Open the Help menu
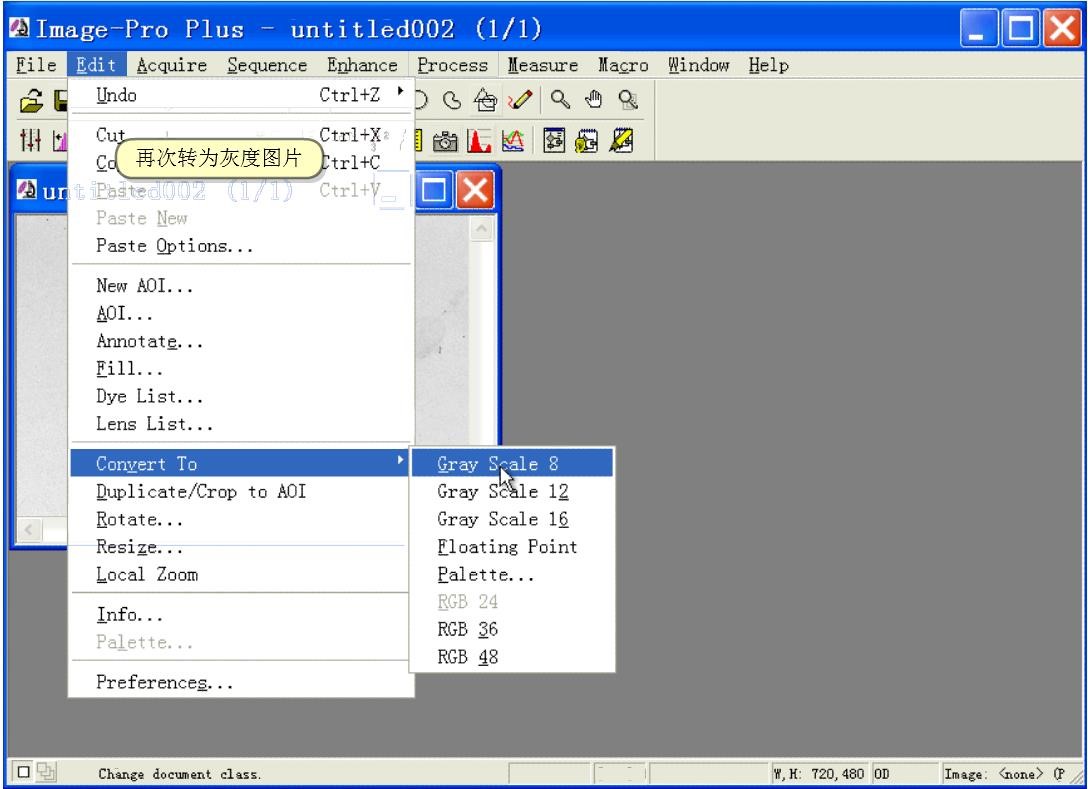This screenshot has height=789, width=1088. coord(769,65)
